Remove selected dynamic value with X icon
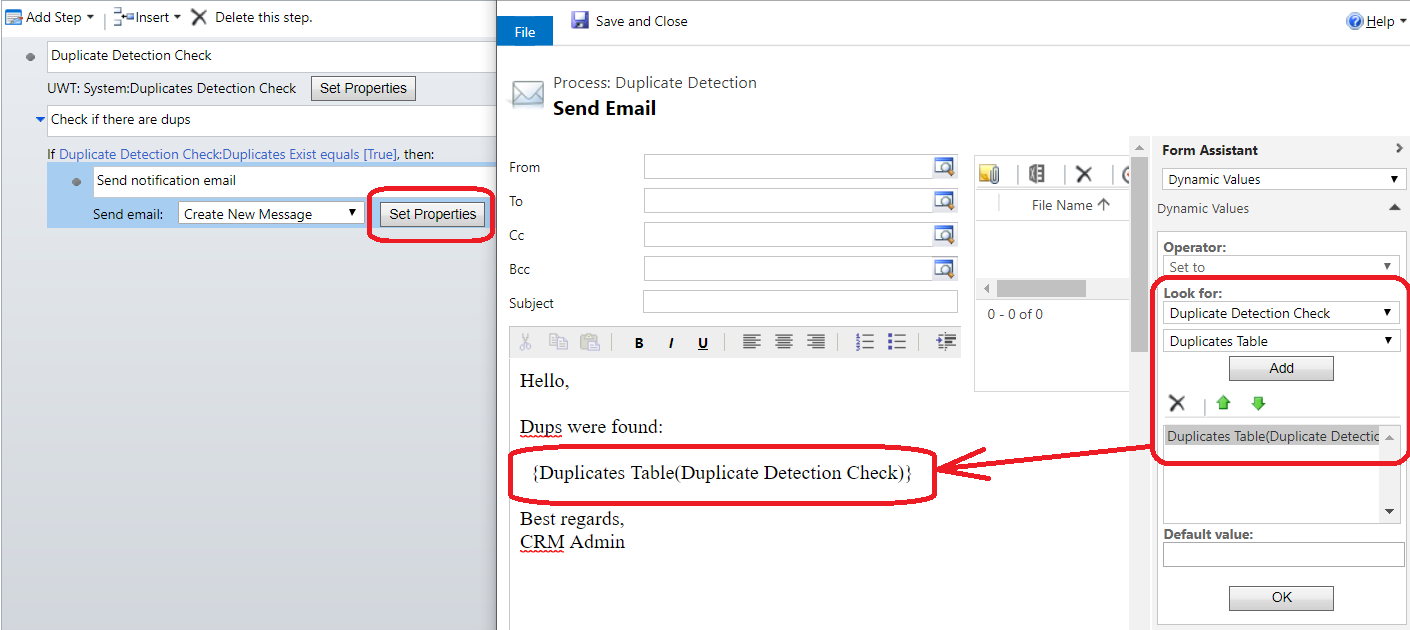The width and height of the screenshot is (1410, 630). point(1177,403)
